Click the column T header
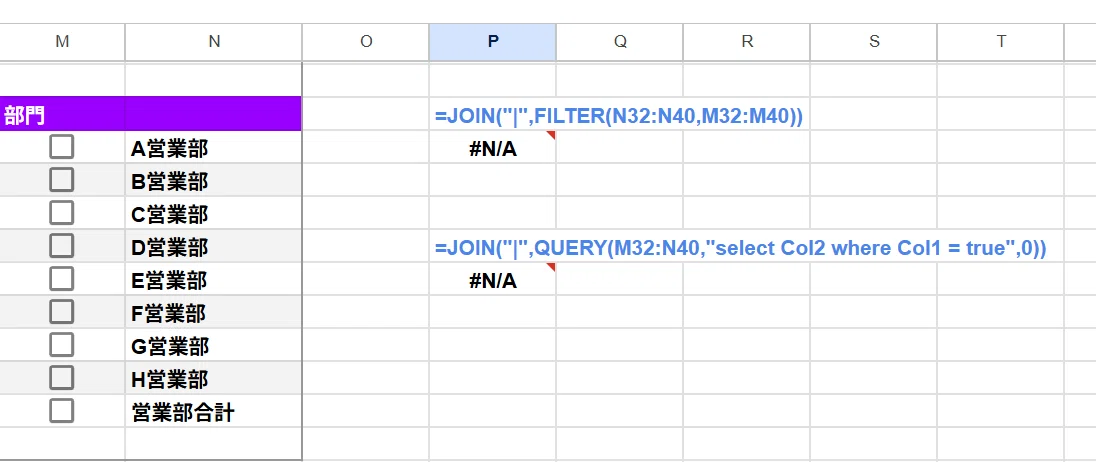The image size is (1096, 462). click(1001, 42)
